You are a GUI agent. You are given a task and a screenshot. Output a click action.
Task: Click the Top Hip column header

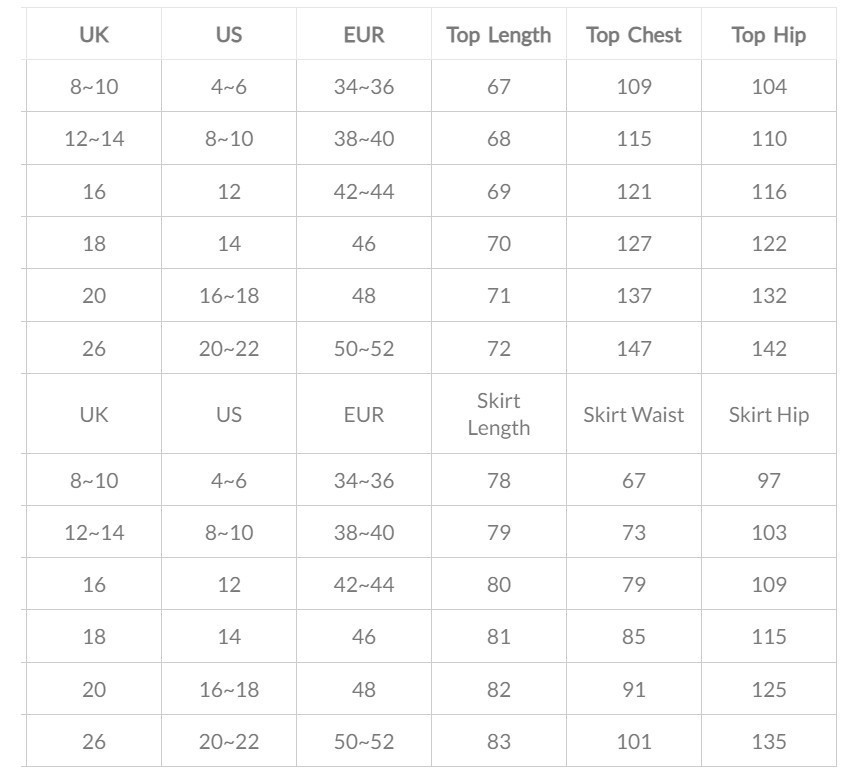tap(768, 35)
